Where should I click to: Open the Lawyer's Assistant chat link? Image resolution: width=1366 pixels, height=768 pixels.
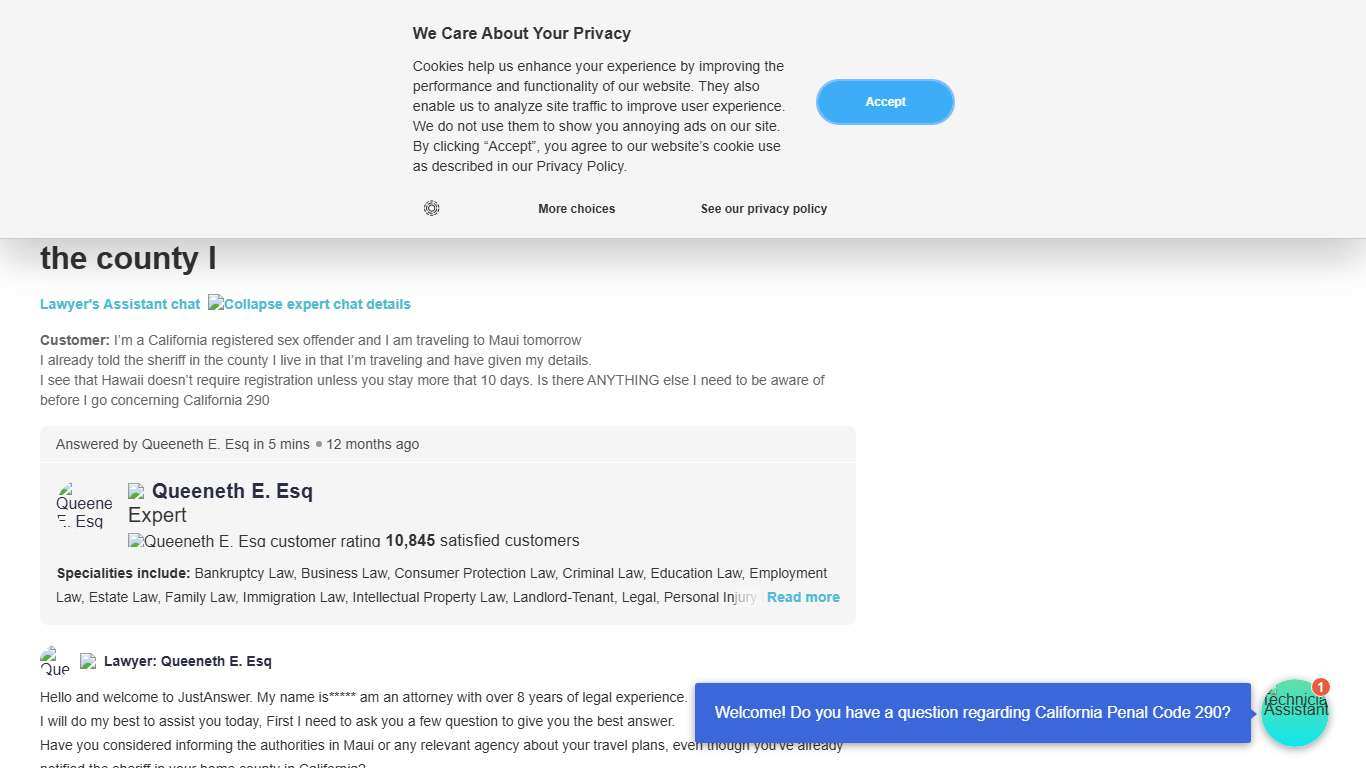(120, 304)
